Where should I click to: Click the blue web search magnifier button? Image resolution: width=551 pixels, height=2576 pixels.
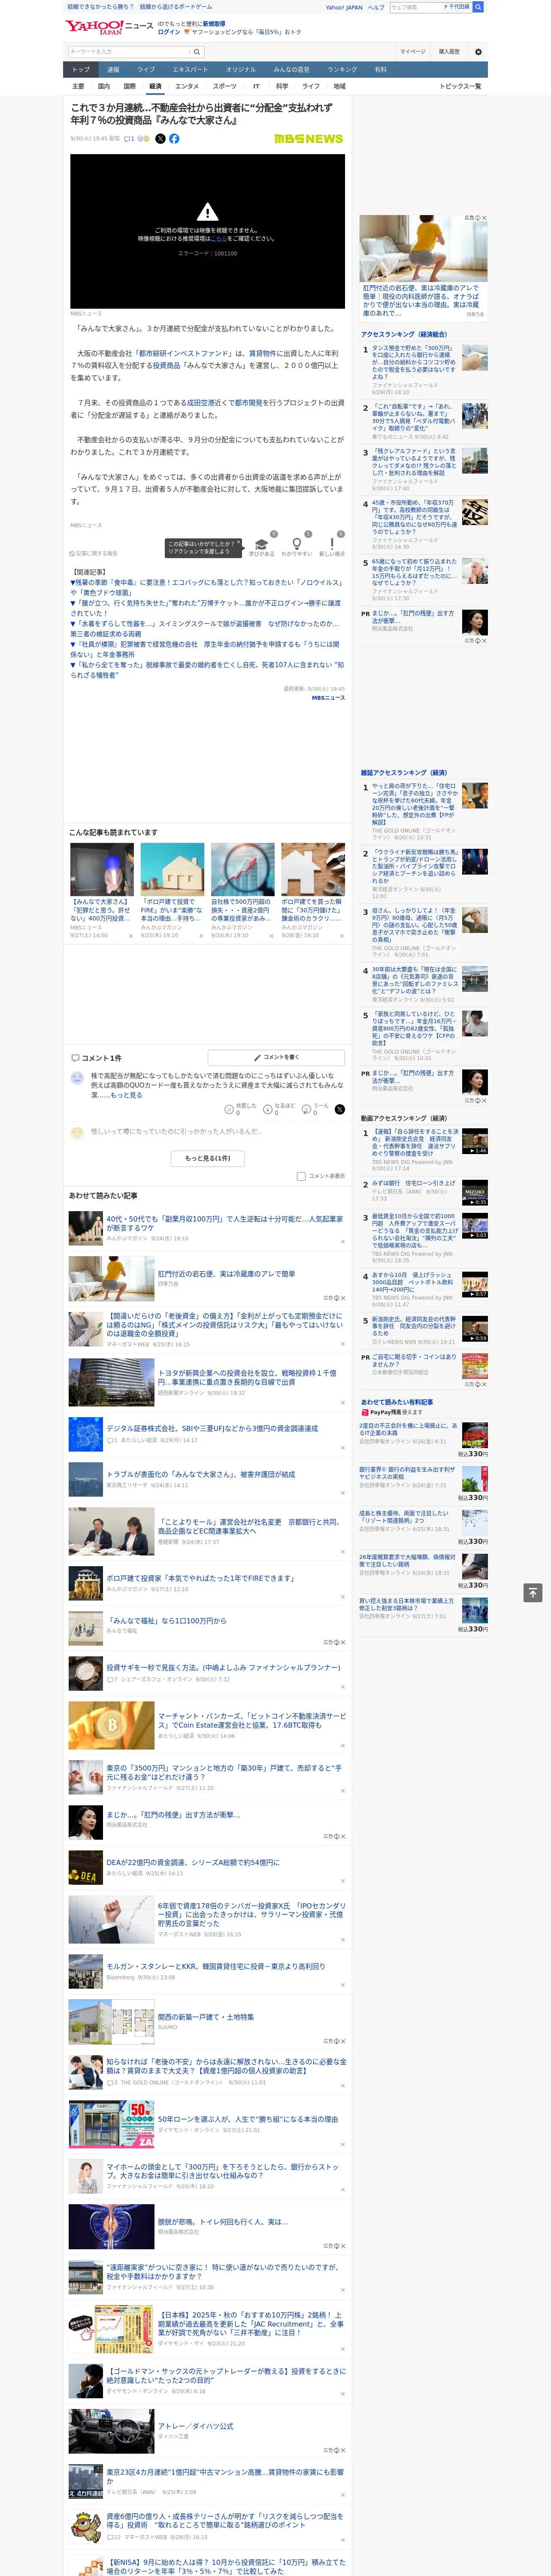pos(478,7)
